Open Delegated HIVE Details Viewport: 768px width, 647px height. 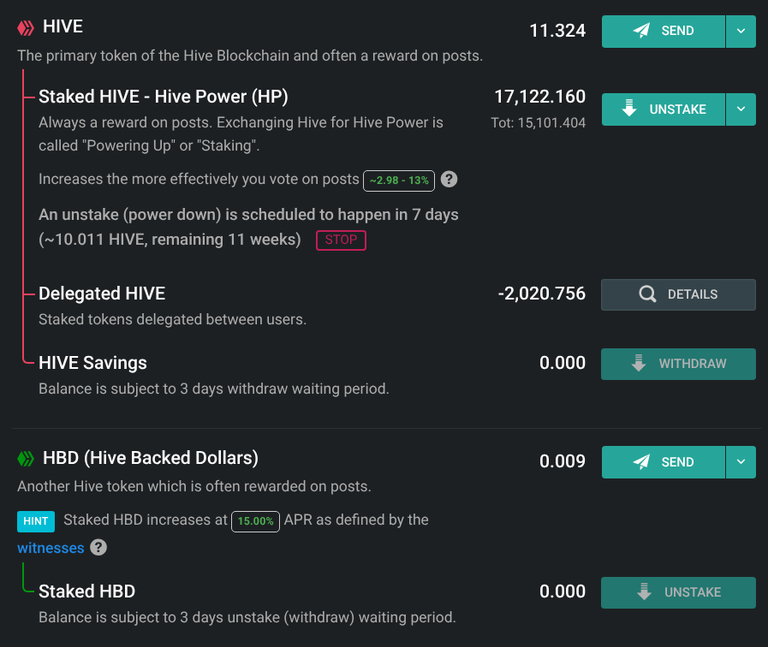tap(678, 294)
